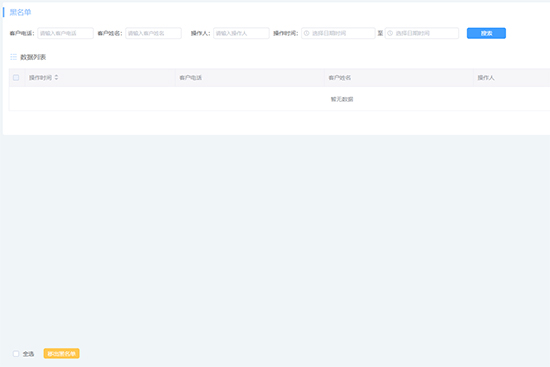Viewport: 550px width, 367px height.
Task: Focus the 客户电话 input field
Action: pos(66,33)
